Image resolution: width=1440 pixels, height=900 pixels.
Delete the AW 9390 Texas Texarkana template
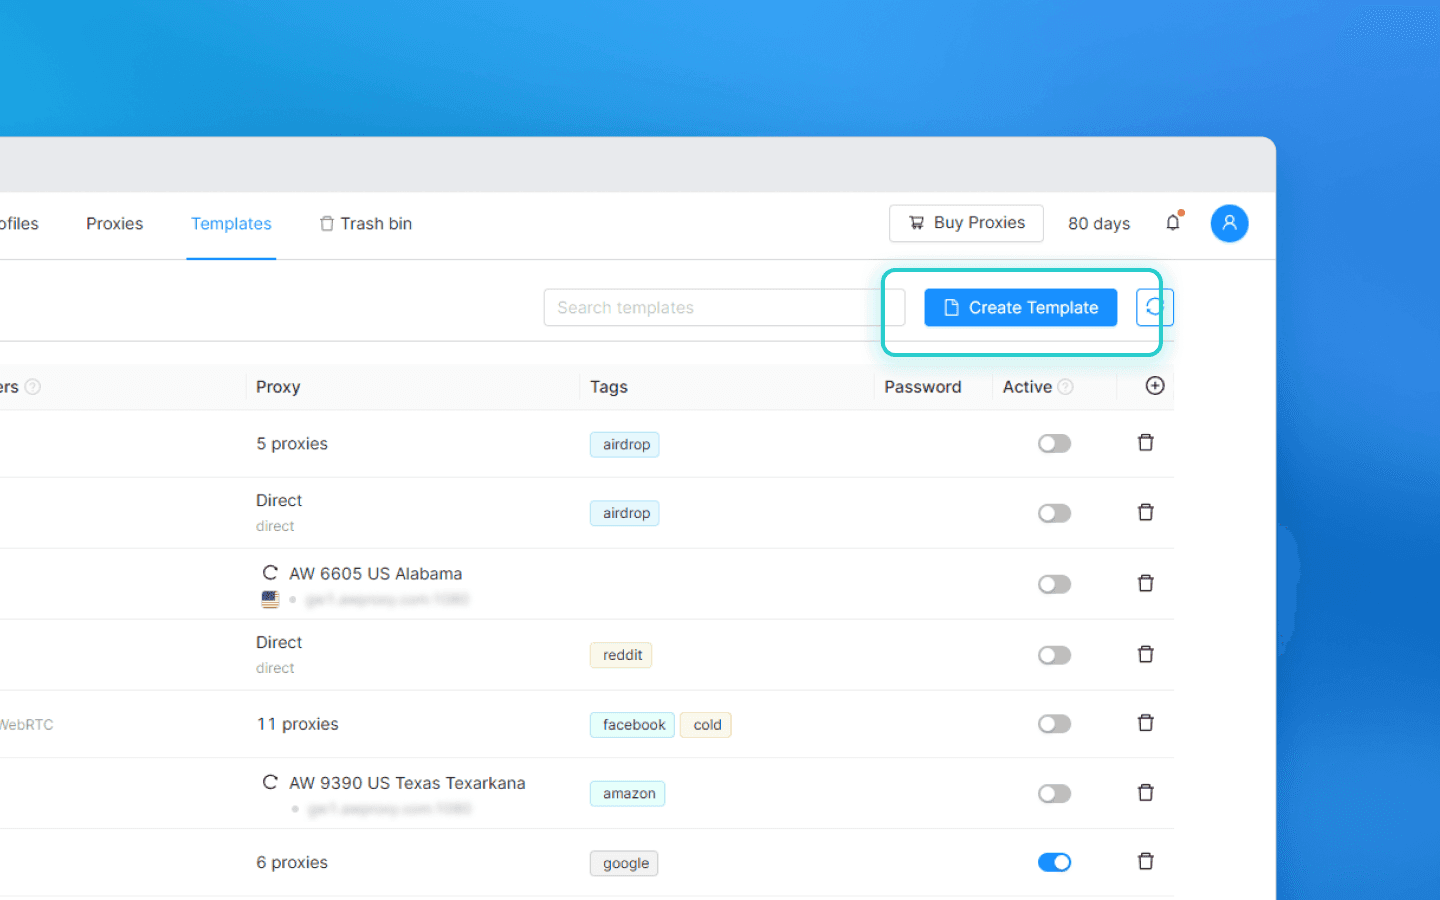[x=1146, y=794]
